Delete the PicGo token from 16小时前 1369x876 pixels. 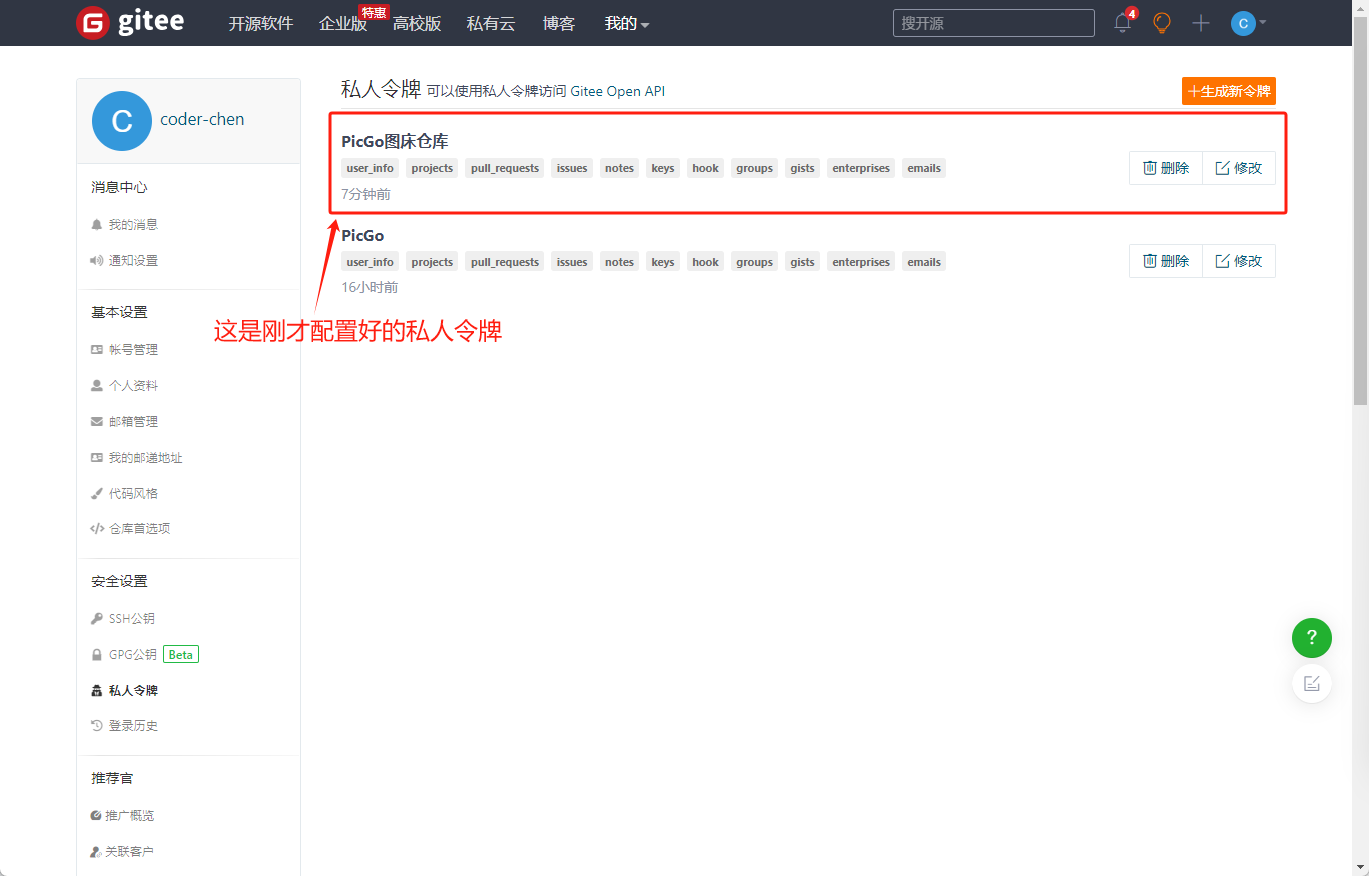tap(1166, 261)
